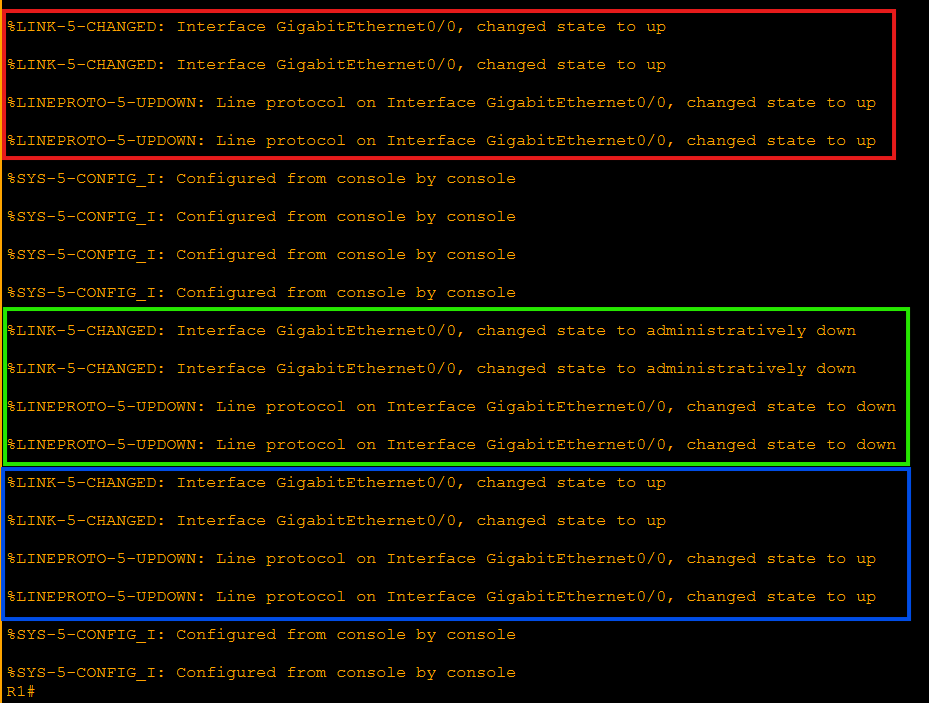This screenshot has height=703, width=929.
Task: Click first %LINK-5-CHANGED line in blue box
Action: coord(336,483)
